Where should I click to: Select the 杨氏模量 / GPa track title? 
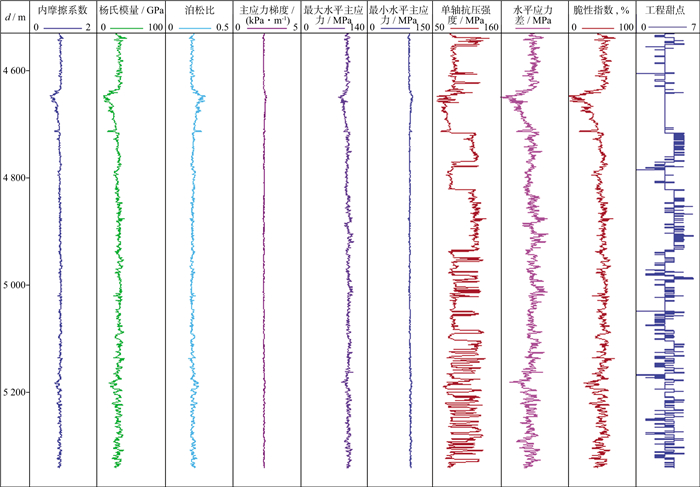pyautogui.click(x=130, y=8)
